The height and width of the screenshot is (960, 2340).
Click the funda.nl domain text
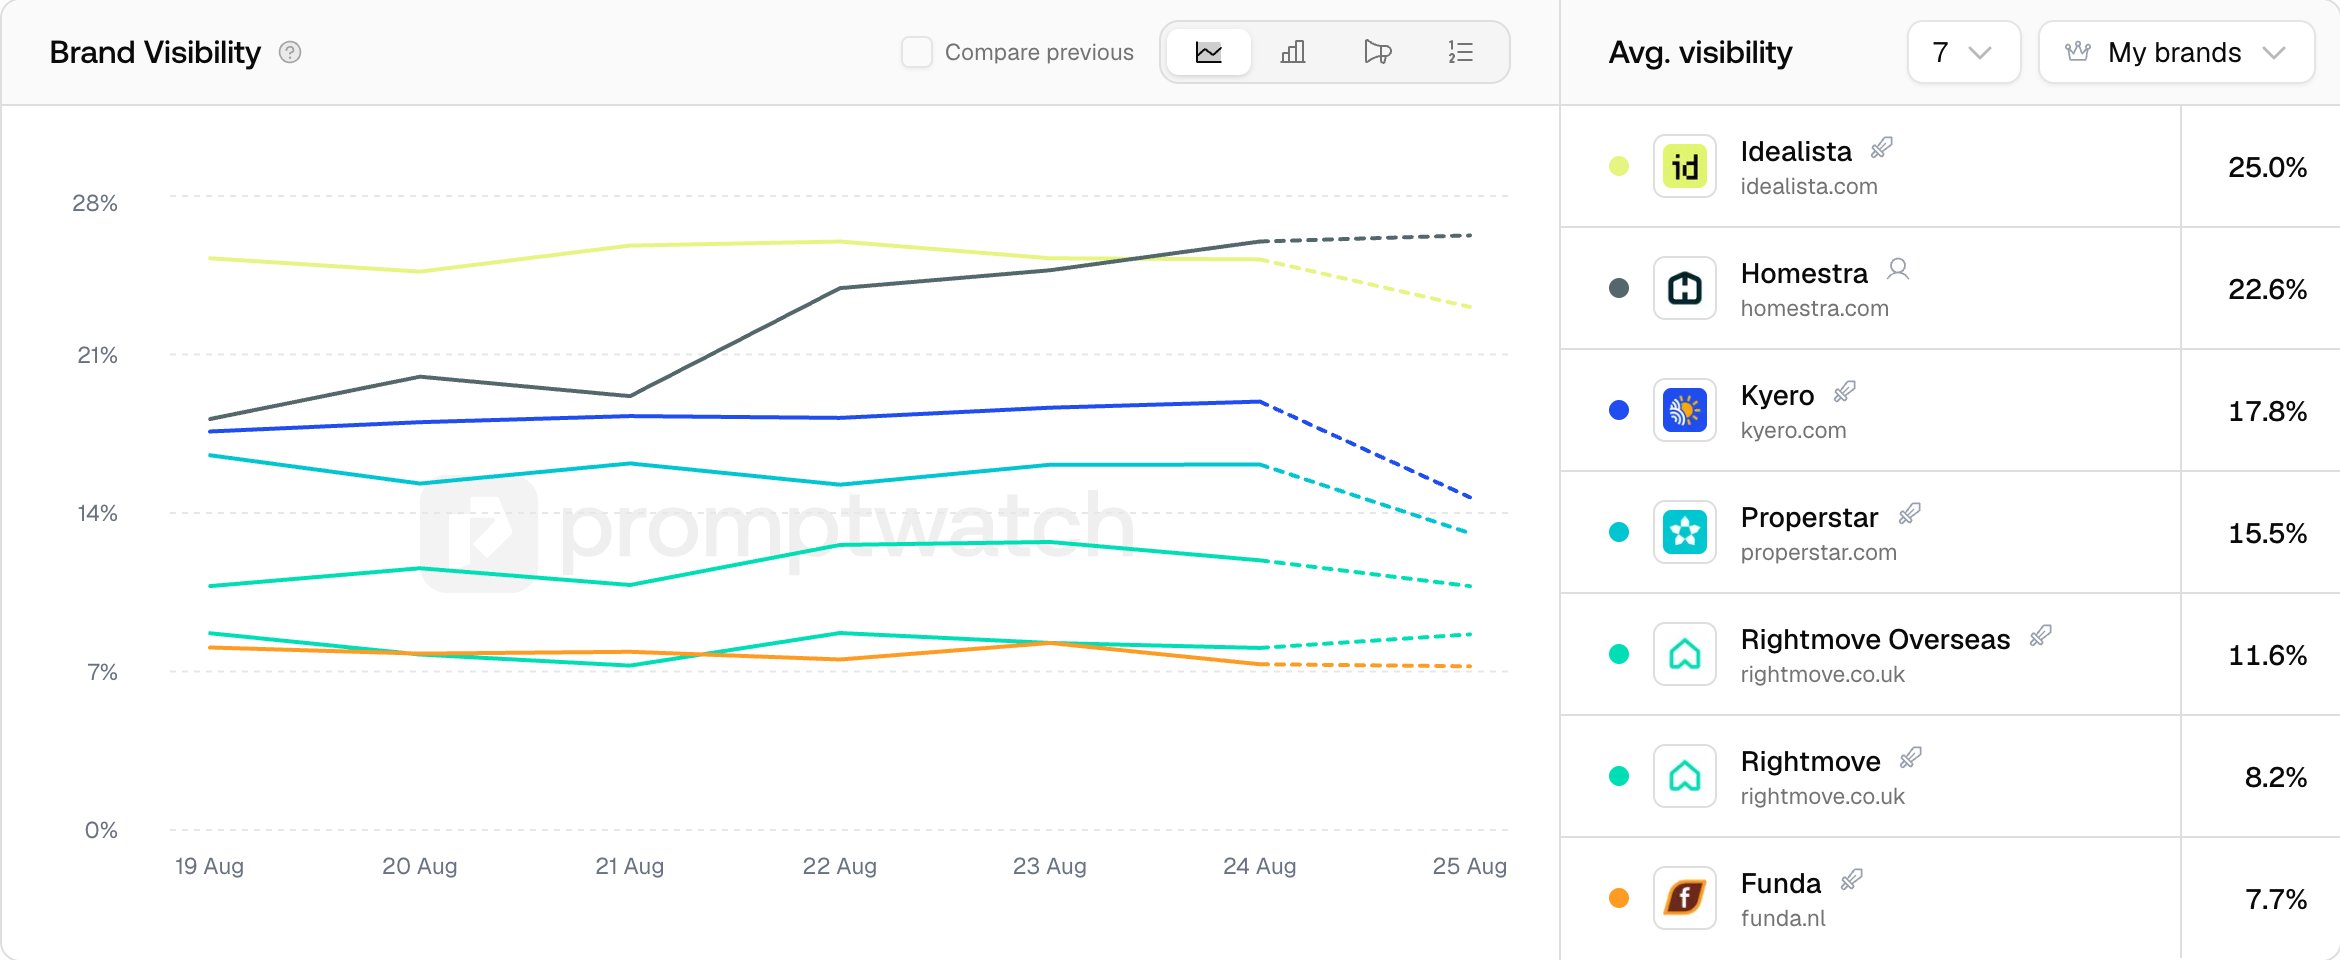tap(1783, 918)
